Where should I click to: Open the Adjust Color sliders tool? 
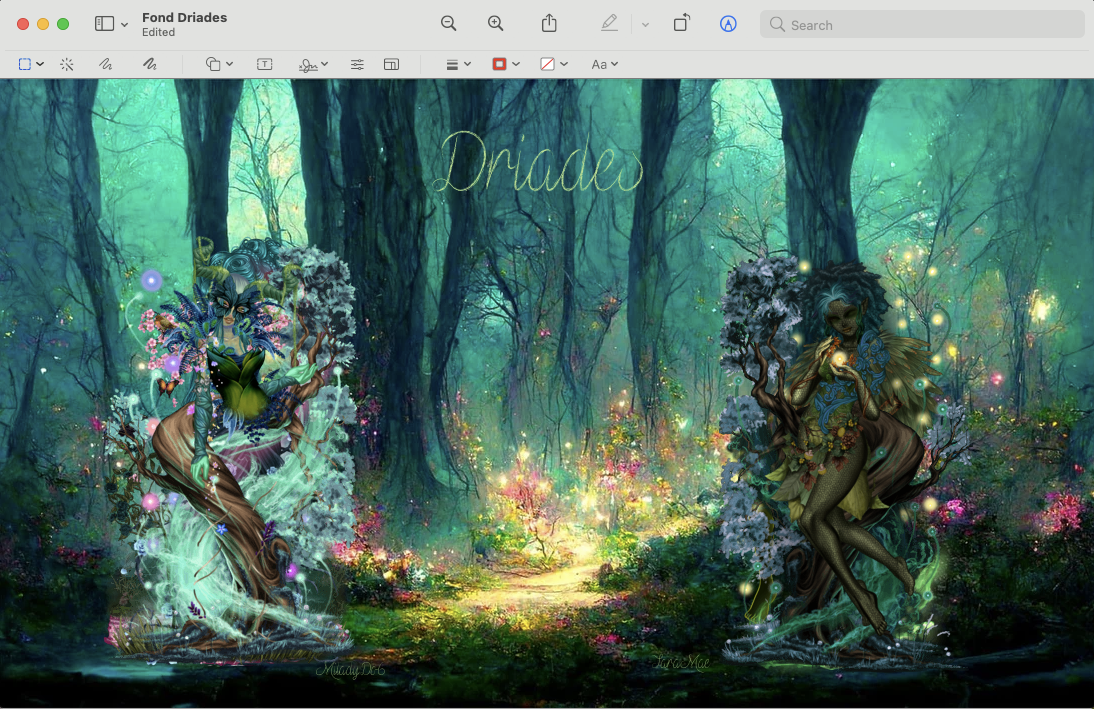pos(357,64)
